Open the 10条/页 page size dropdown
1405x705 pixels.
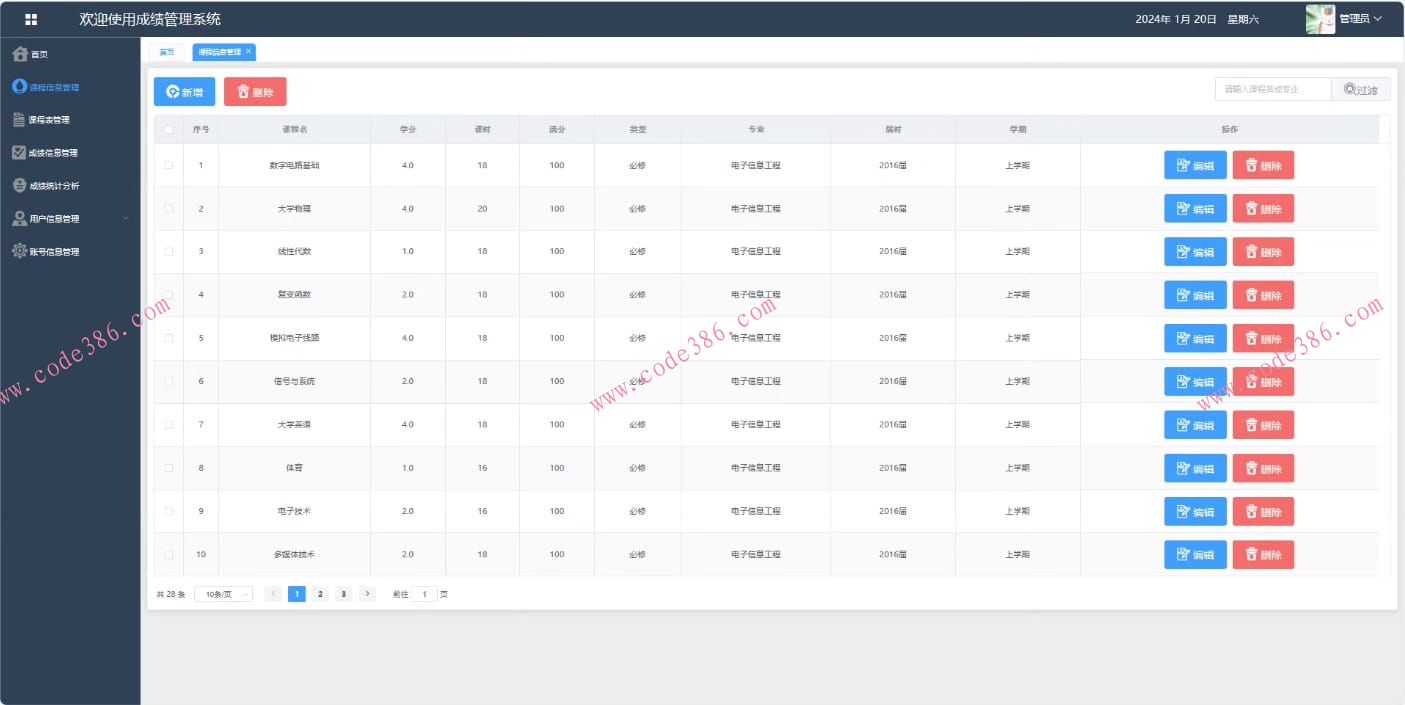pos(223,594)
